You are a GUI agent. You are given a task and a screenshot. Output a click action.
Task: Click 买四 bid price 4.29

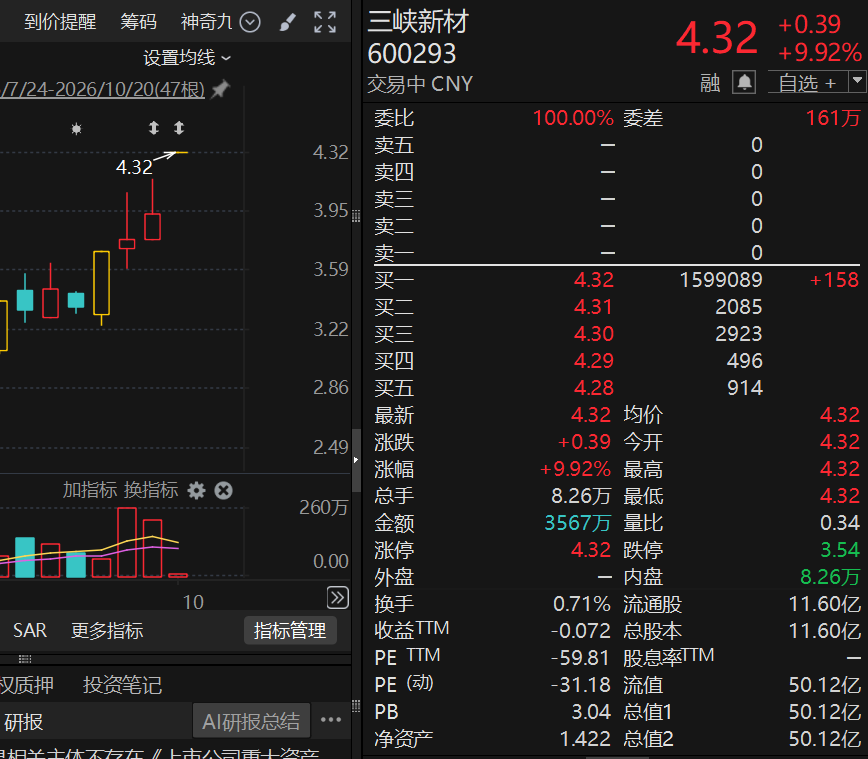[x=593, y=361]
